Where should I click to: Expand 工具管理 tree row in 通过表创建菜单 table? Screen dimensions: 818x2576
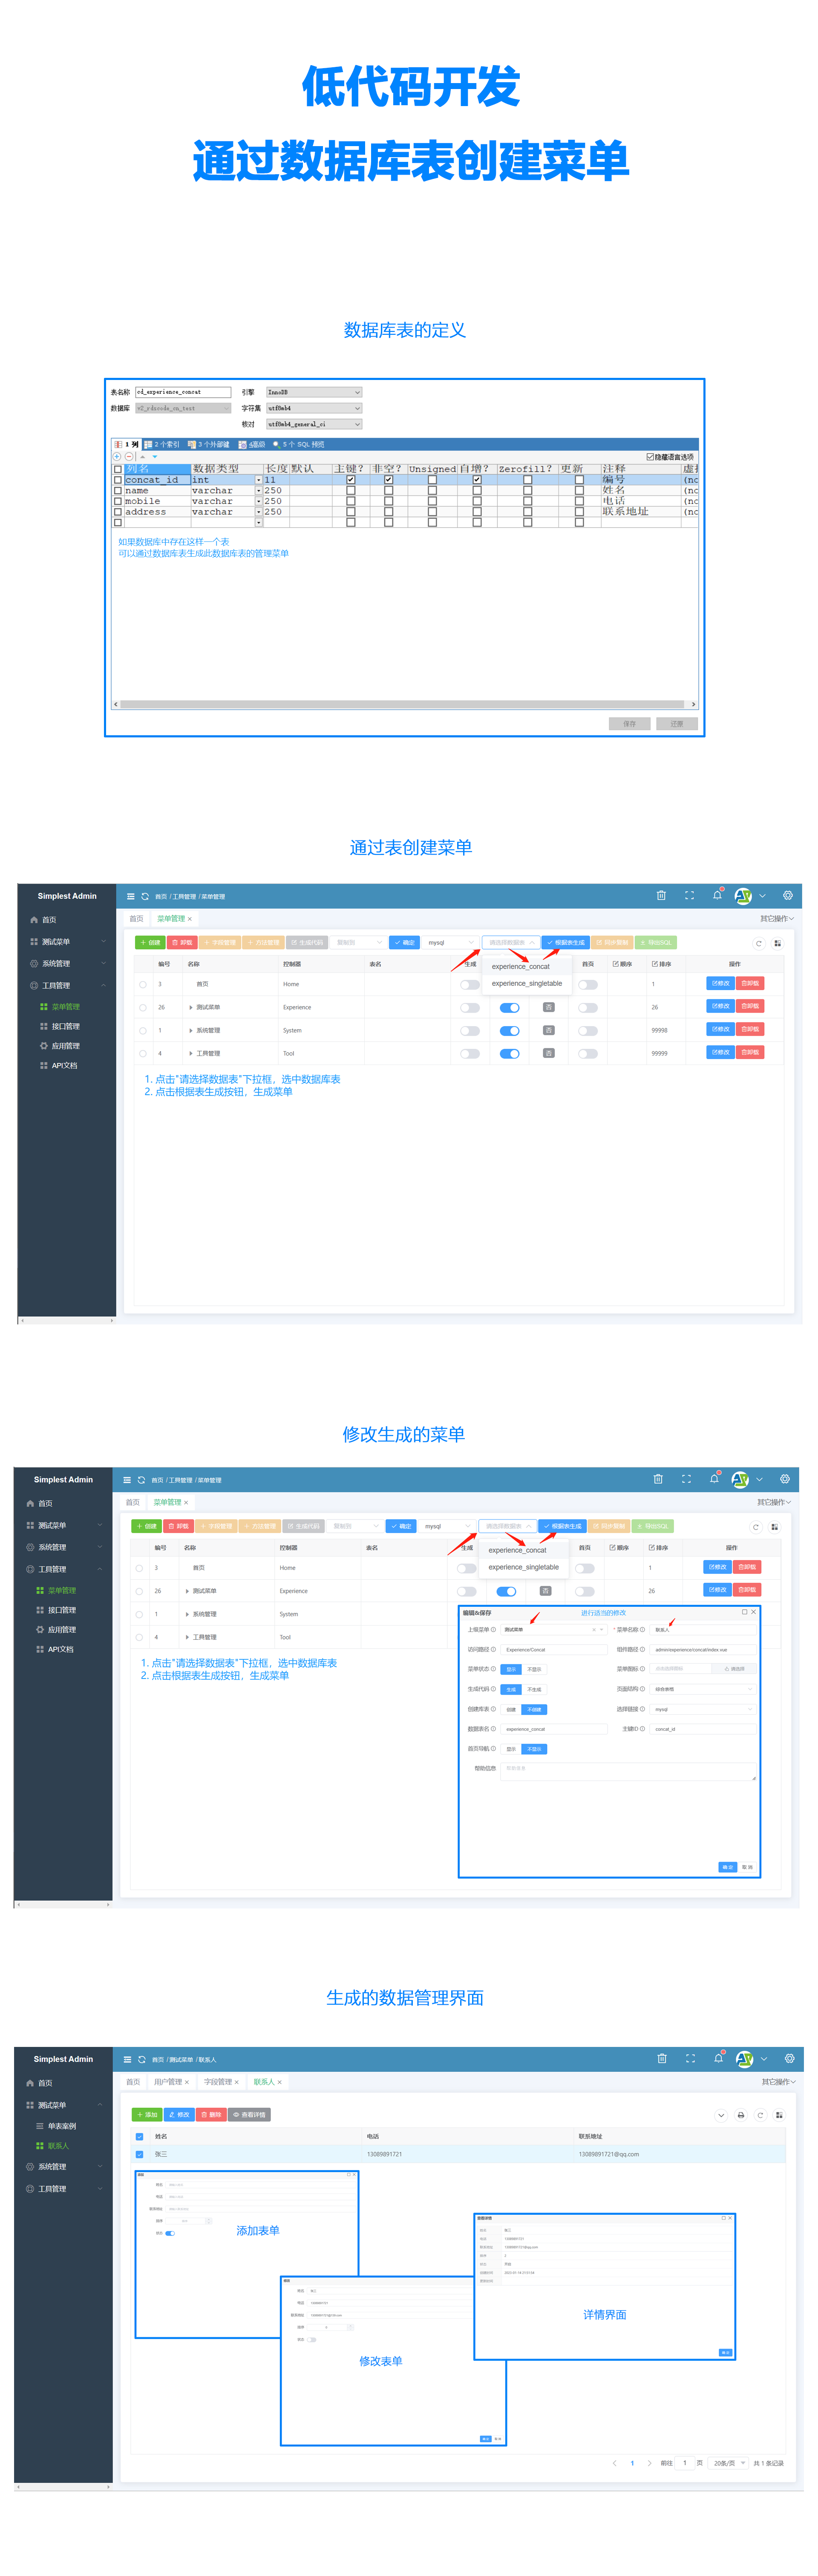[x=191, y=1053]
